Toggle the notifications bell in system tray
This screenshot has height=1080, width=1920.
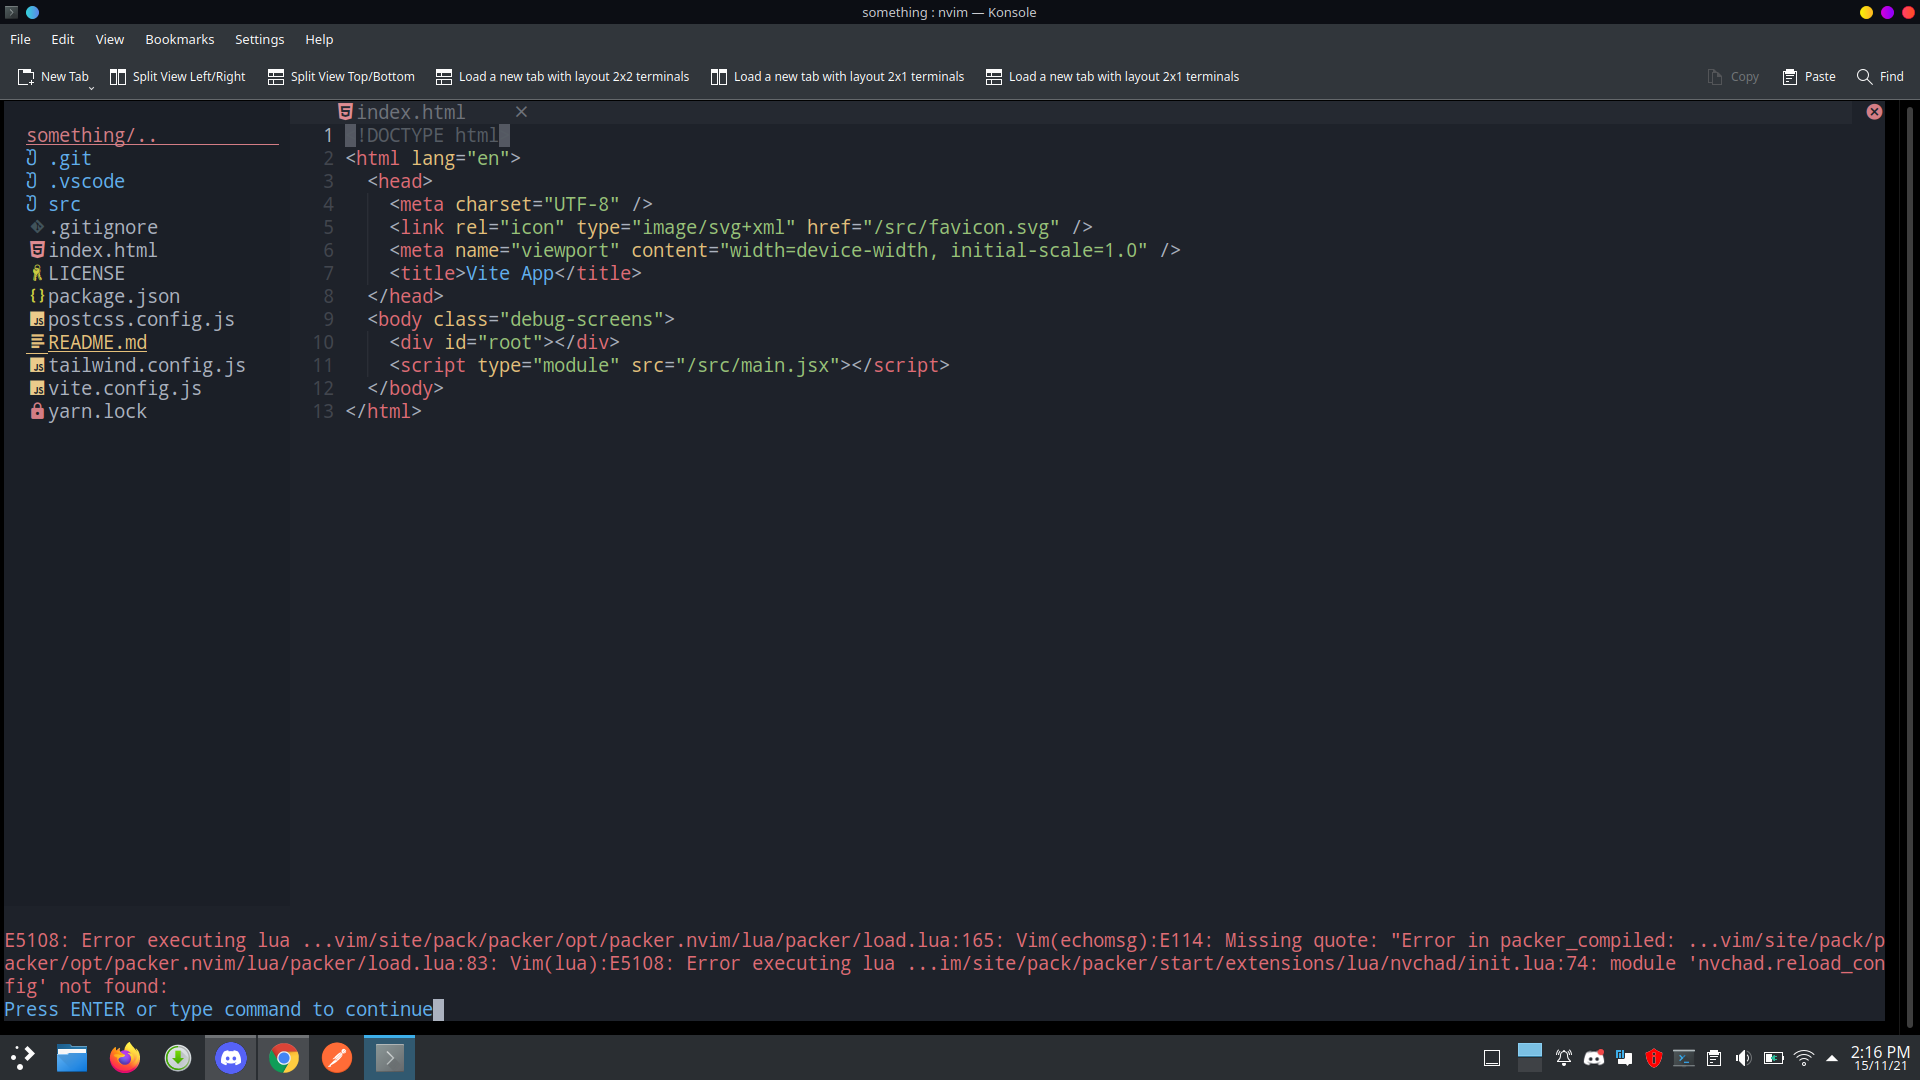pyautogui.click(x=1565, y=1058)
